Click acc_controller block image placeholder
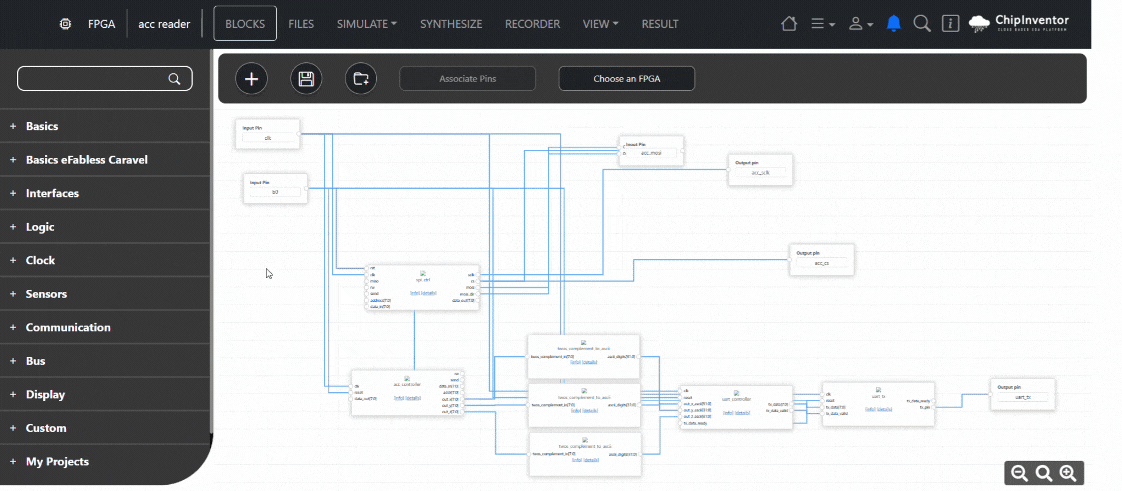This screenshot has width=1122, height=491. pyautogui.click(x=407, y=378)
